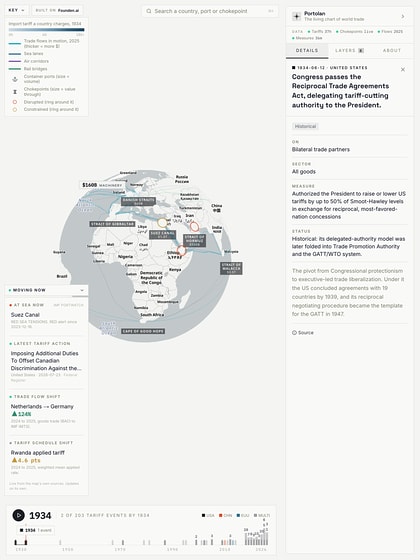Click the Netherlands-Germany green up-arrow icon
420x560 pixels.
[14, 414]
